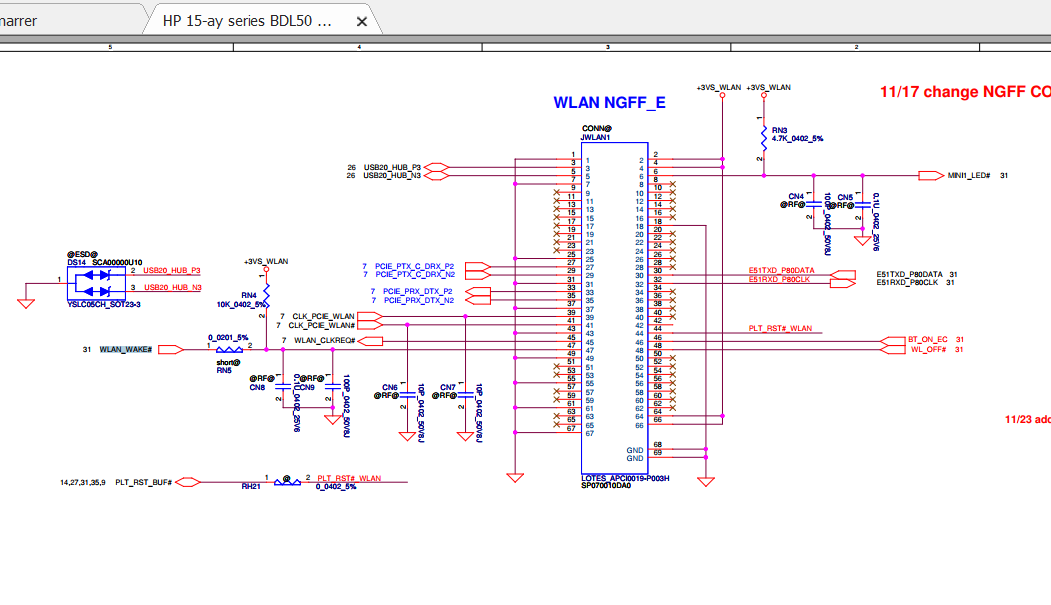Image resolution: width=1051 pixels, height=605 pixels.
Task: Click the RH21 0_0402_5% resistor symbol
Action: click(287, 482)
